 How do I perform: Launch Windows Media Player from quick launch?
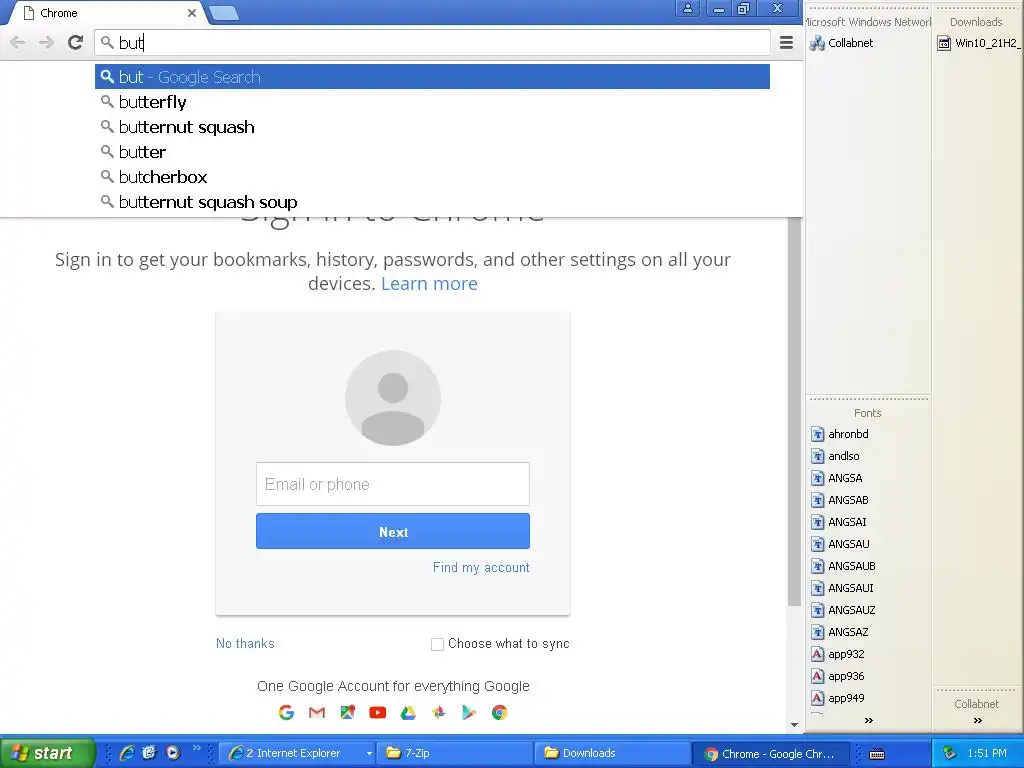click(x=172, y=753)
